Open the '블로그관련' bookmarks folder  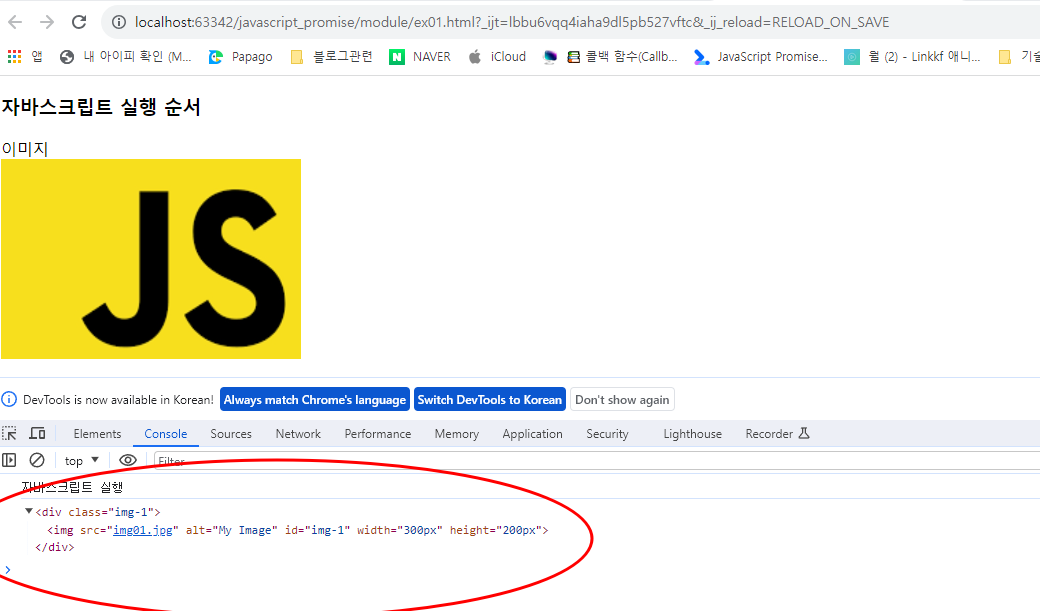pyautogui.click(x=332, y=57)
